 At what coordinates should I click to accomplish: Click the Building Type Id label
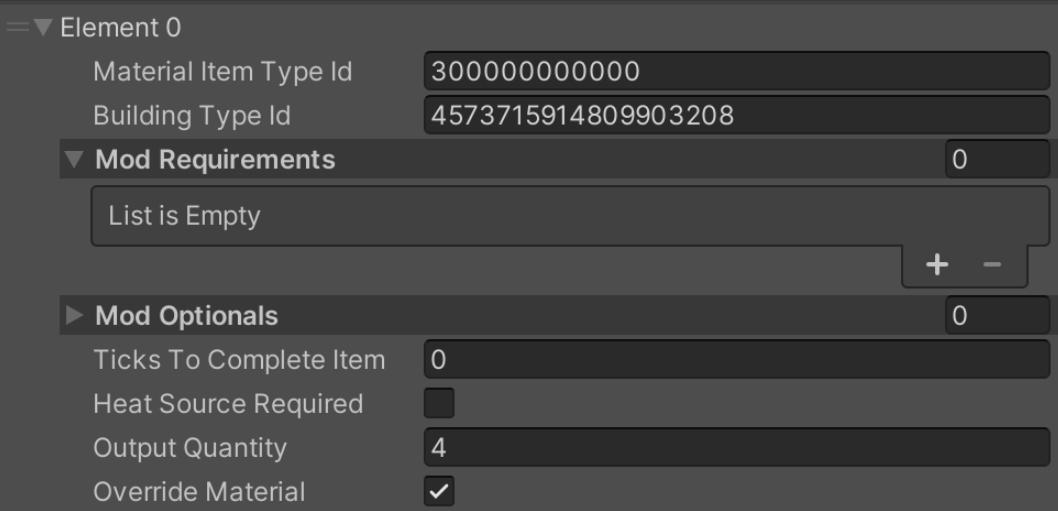[x=192, y=115]
